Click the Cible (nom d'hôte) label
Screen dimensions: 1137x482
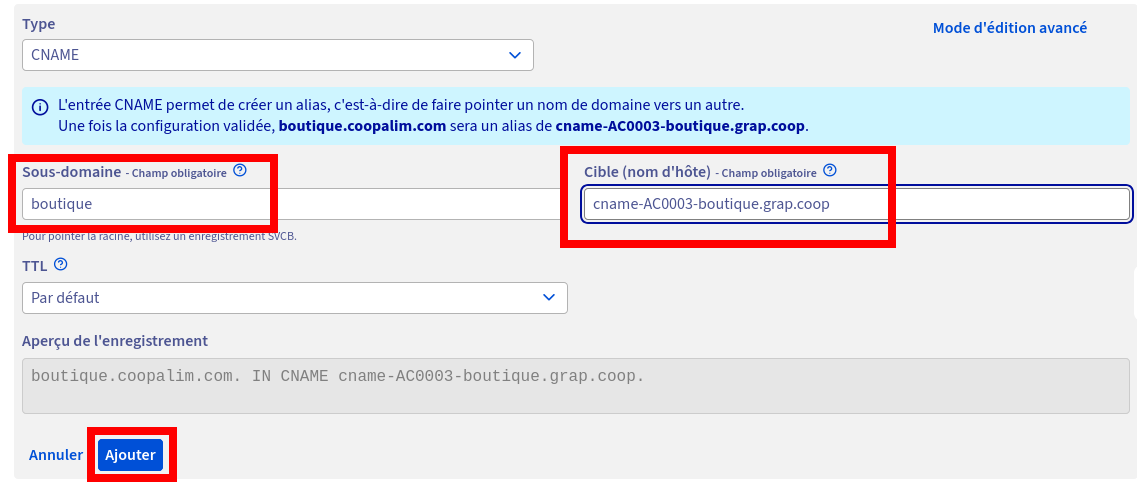pyautogui.click(x=647, y=172)
